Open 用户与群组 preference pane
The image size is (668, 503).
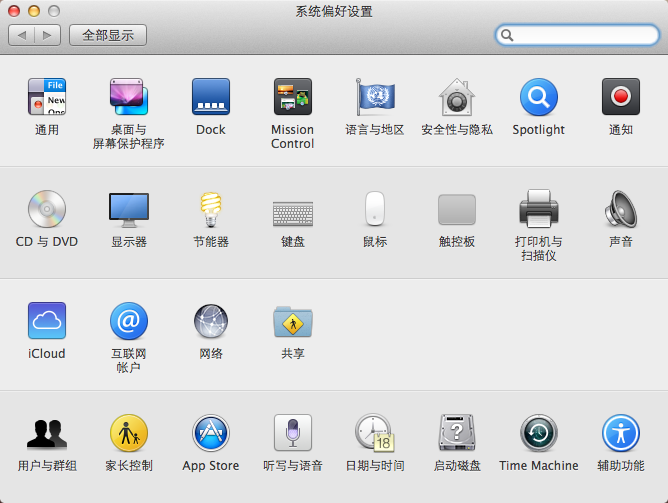pos(47,434)
